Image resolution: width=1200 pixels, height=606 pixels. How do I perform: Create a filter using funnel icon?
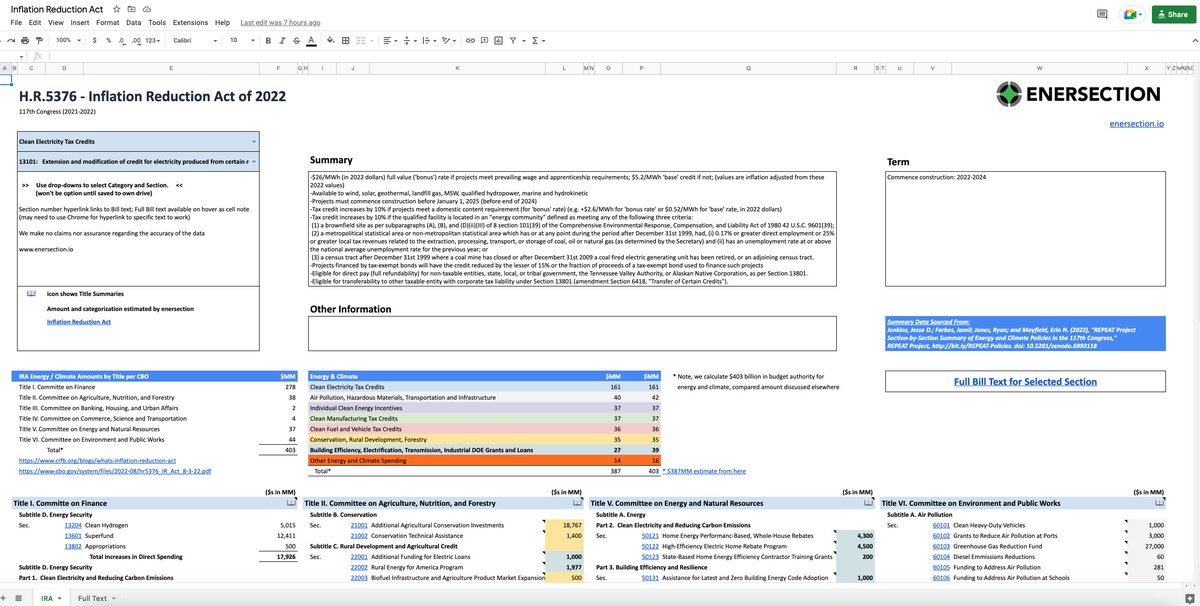[513, 40]
